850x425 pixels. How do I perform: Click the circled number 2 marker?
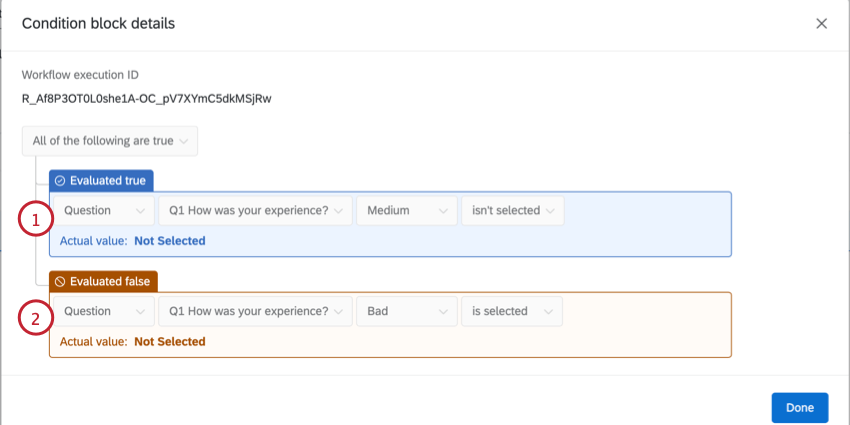click(x=35, y=320)
